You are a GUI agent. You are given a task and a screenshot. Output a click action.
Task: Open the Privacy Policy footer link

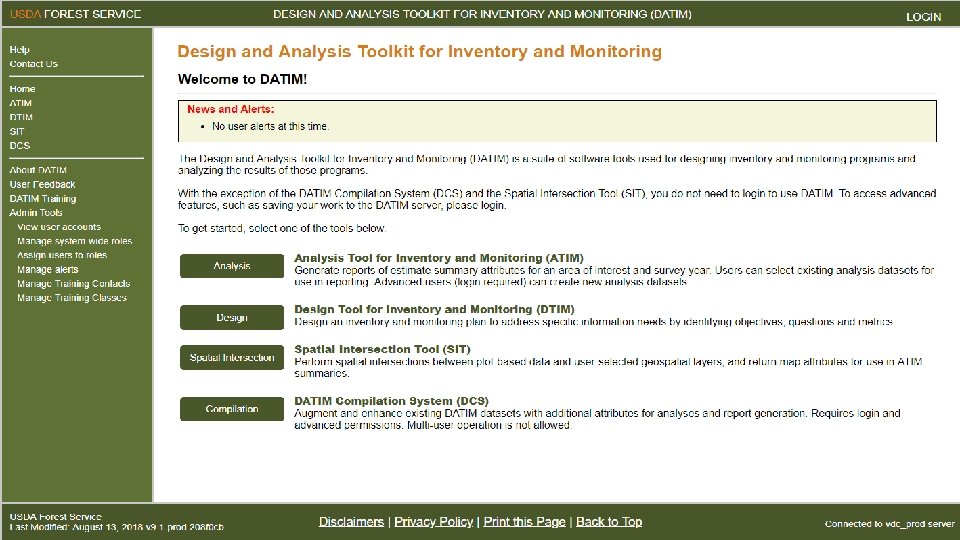(x=433, y=522)
